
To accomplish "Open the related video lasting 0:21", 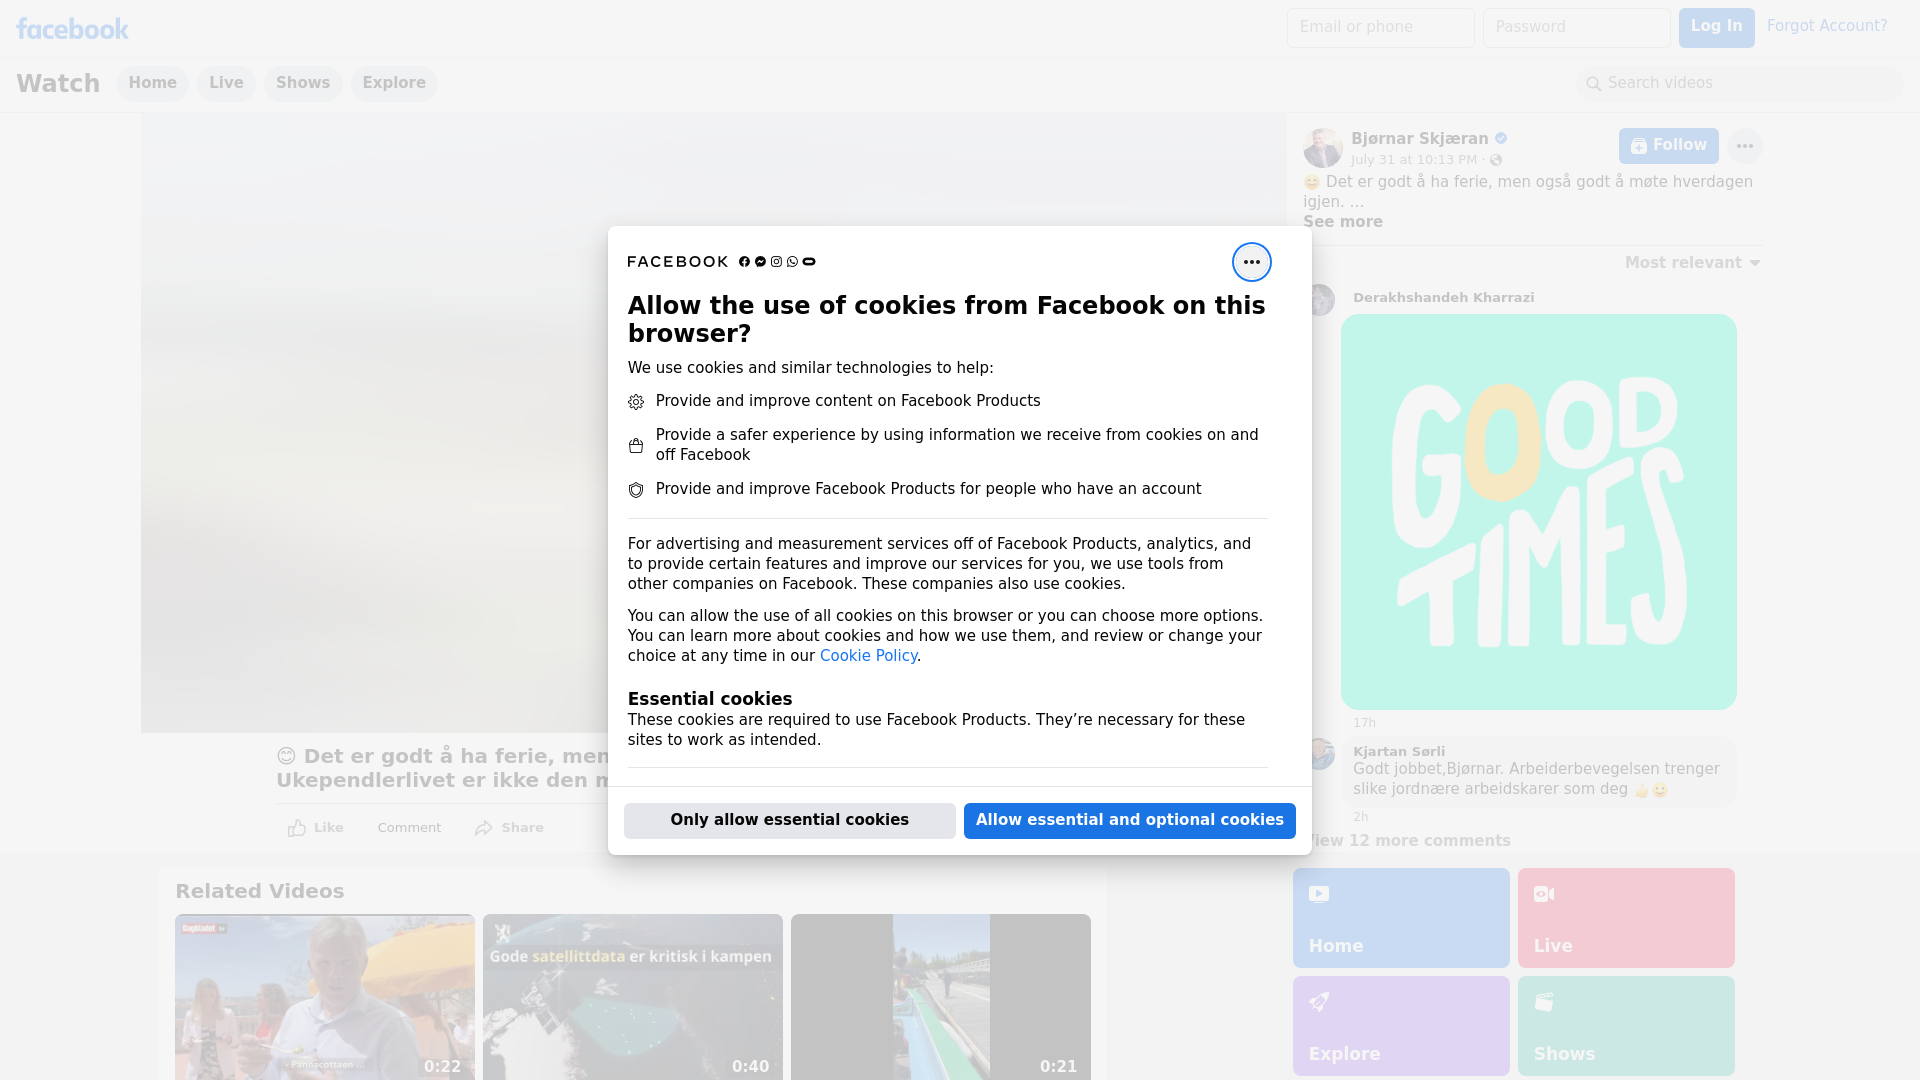I will (941, 997).
